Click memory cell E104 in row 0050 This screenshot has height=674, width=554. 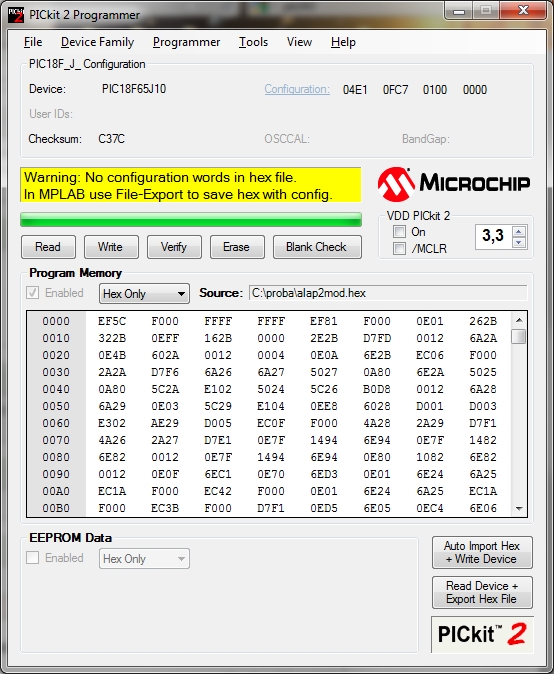pos(271,406)
